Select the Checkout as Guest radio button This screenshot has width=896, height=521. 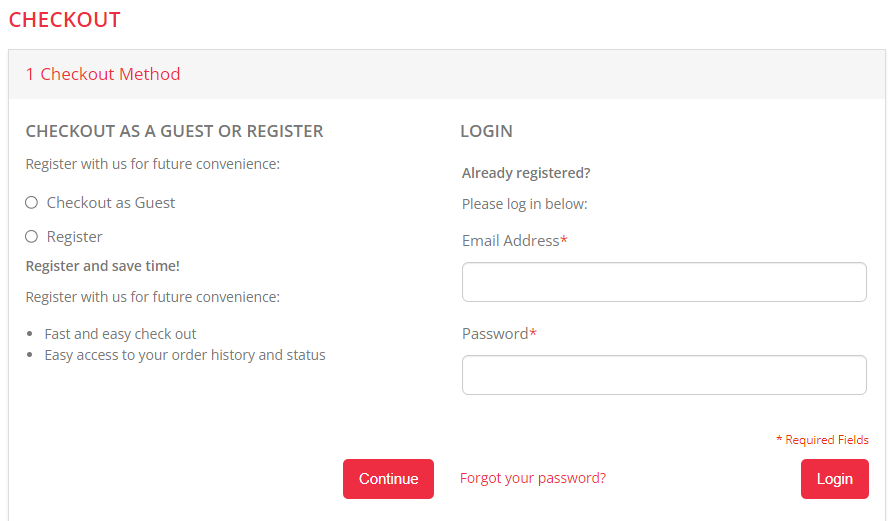coord(32,203)
